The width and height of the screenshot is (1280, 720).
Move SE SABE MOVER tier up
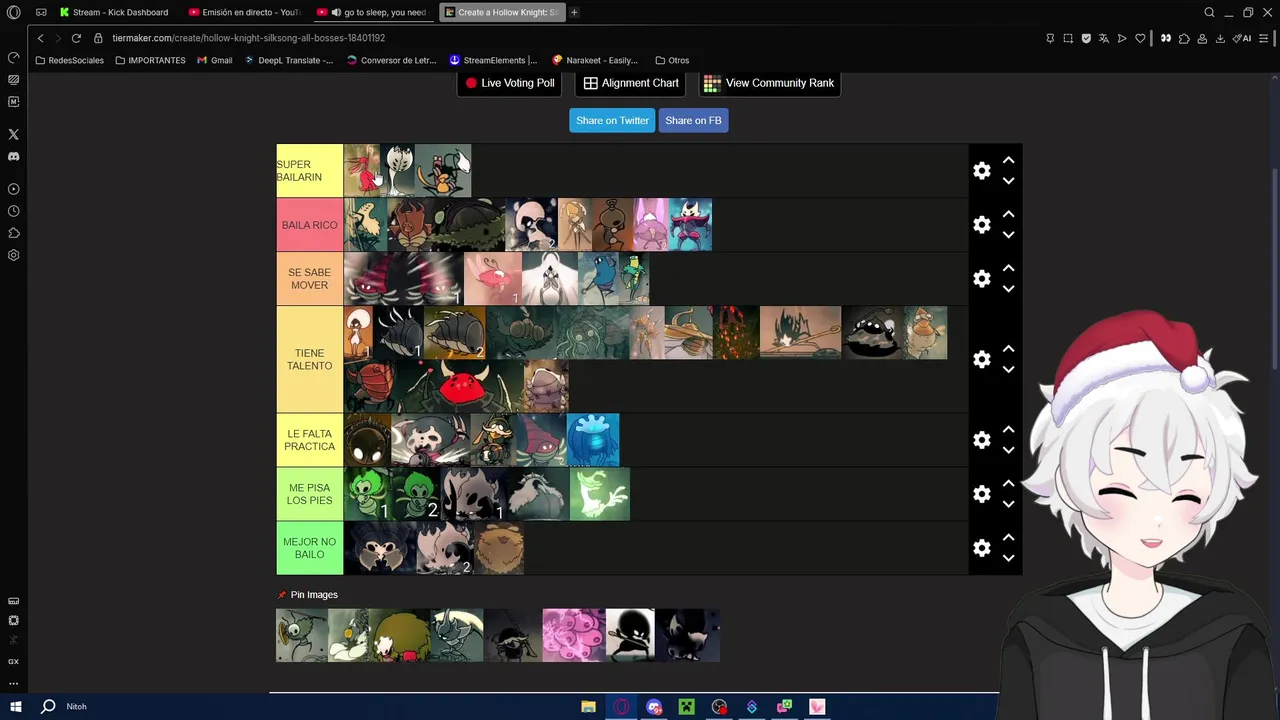[1008, 268]
